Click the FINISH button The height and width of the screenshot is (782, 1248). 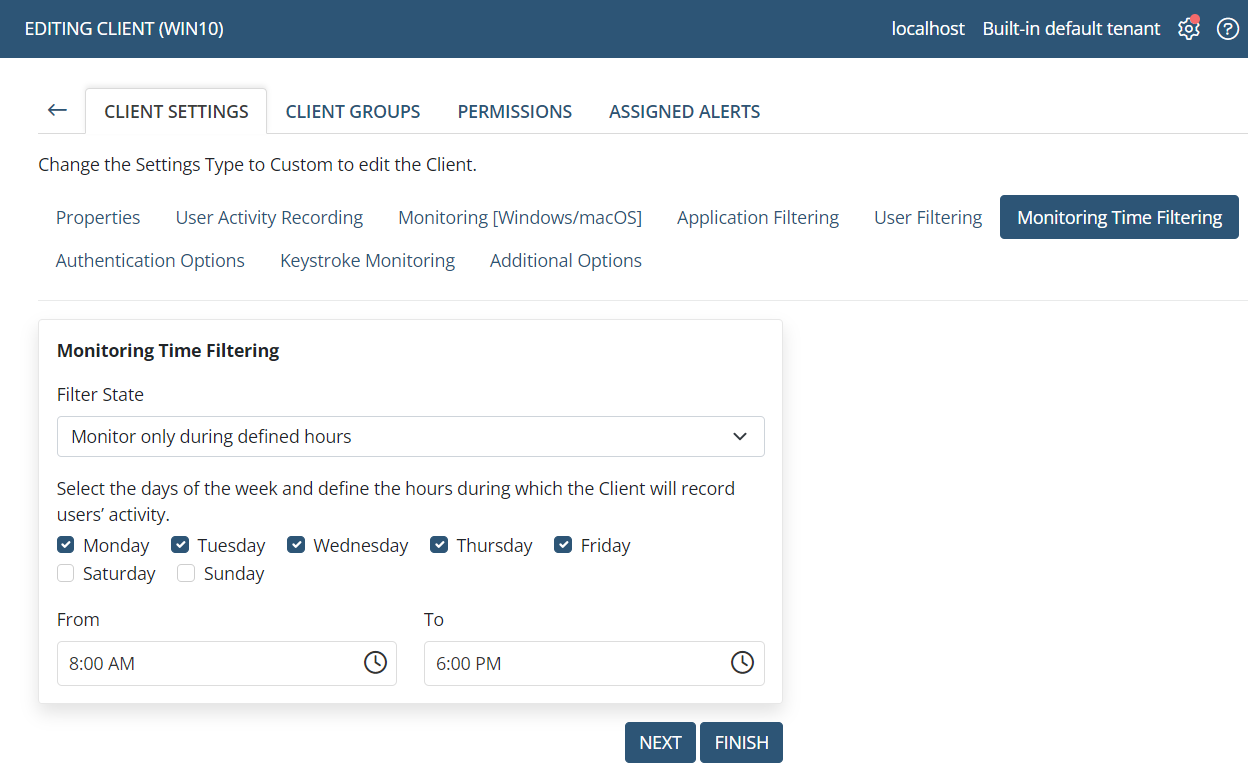[x=741, y=743]
